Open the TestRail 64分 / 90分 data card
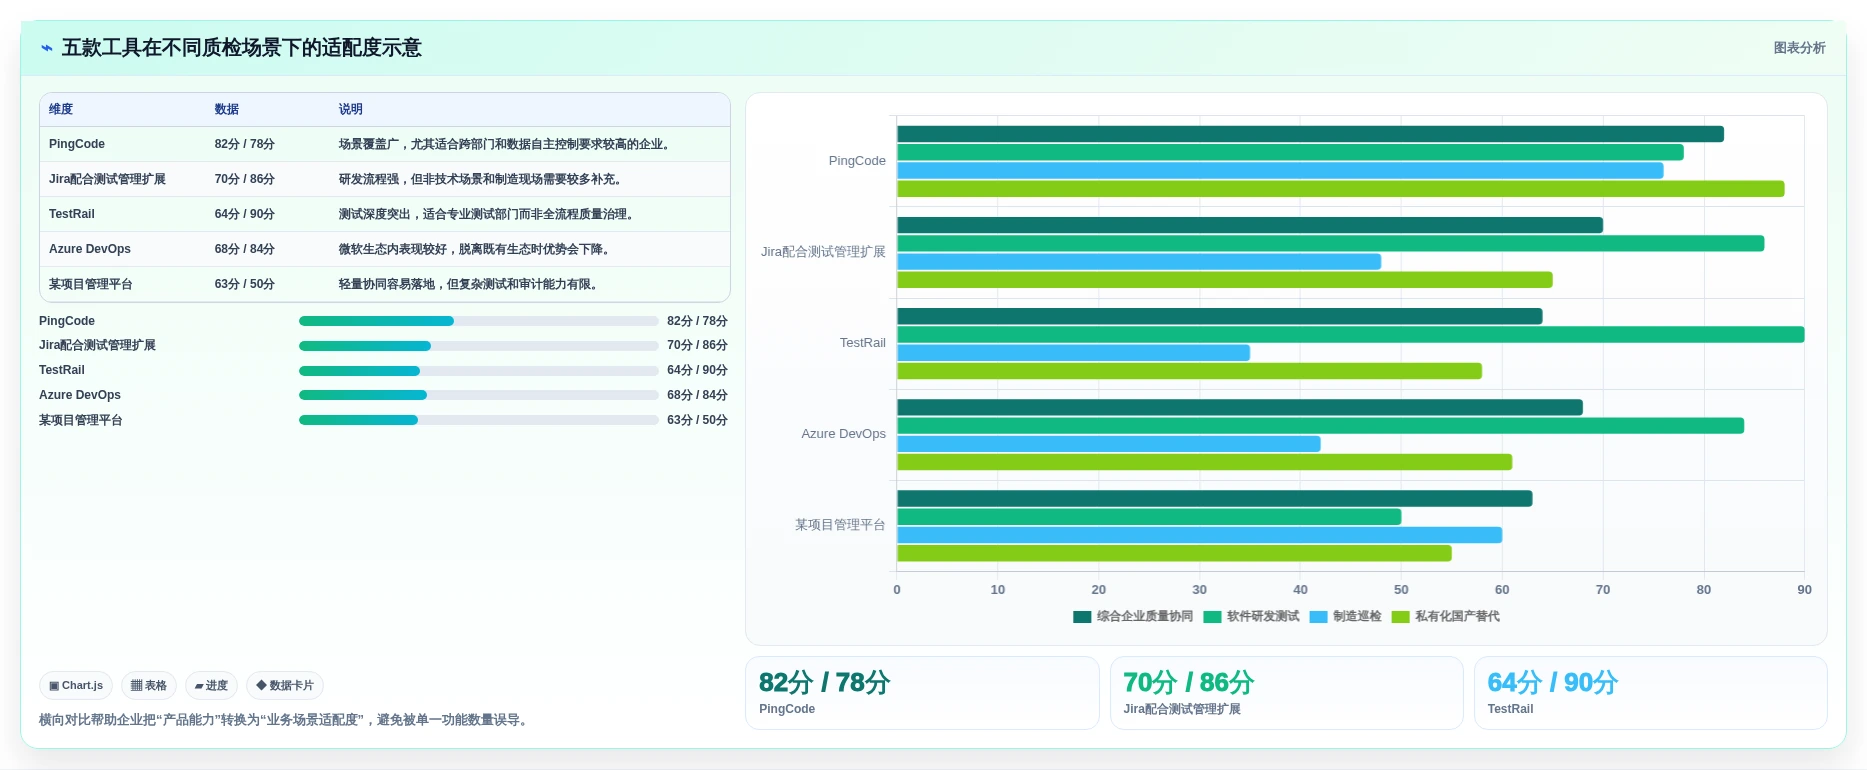The image size is (1867, 770). [1651, 693]
